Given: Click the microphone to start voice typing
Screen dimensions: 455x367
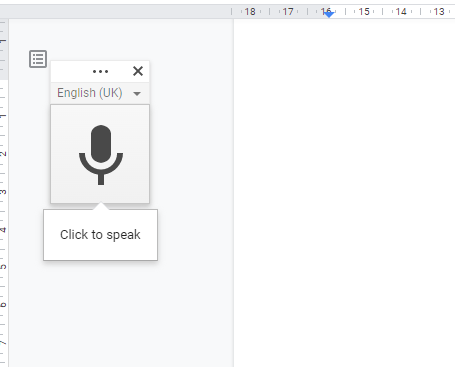Looking at the screenshot, I should [x=100, y=154].
